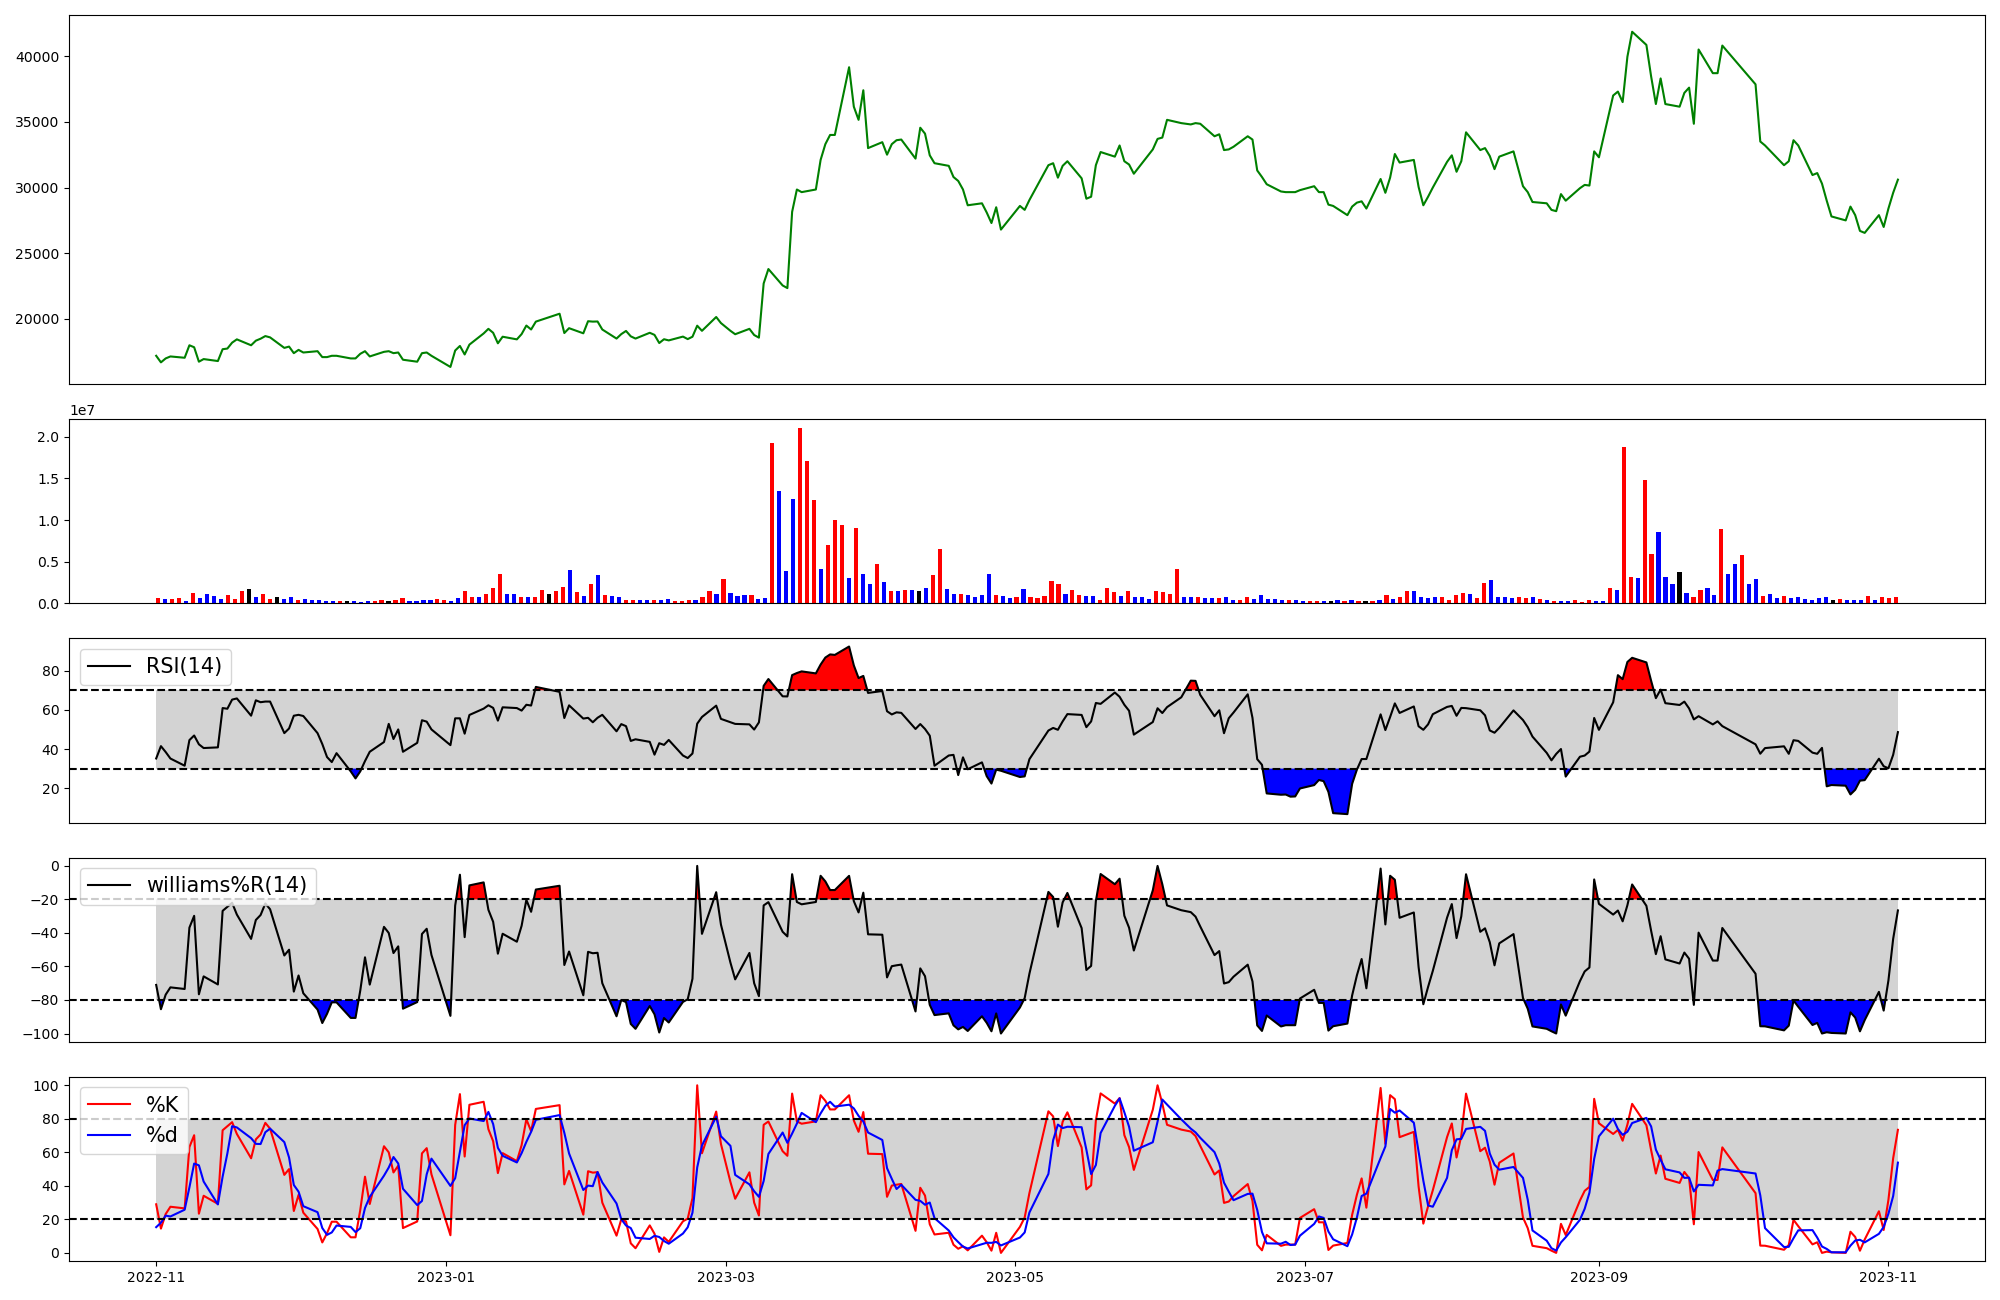
Task: Click the 1e7 volume scale label
Action: coord(82,410)
